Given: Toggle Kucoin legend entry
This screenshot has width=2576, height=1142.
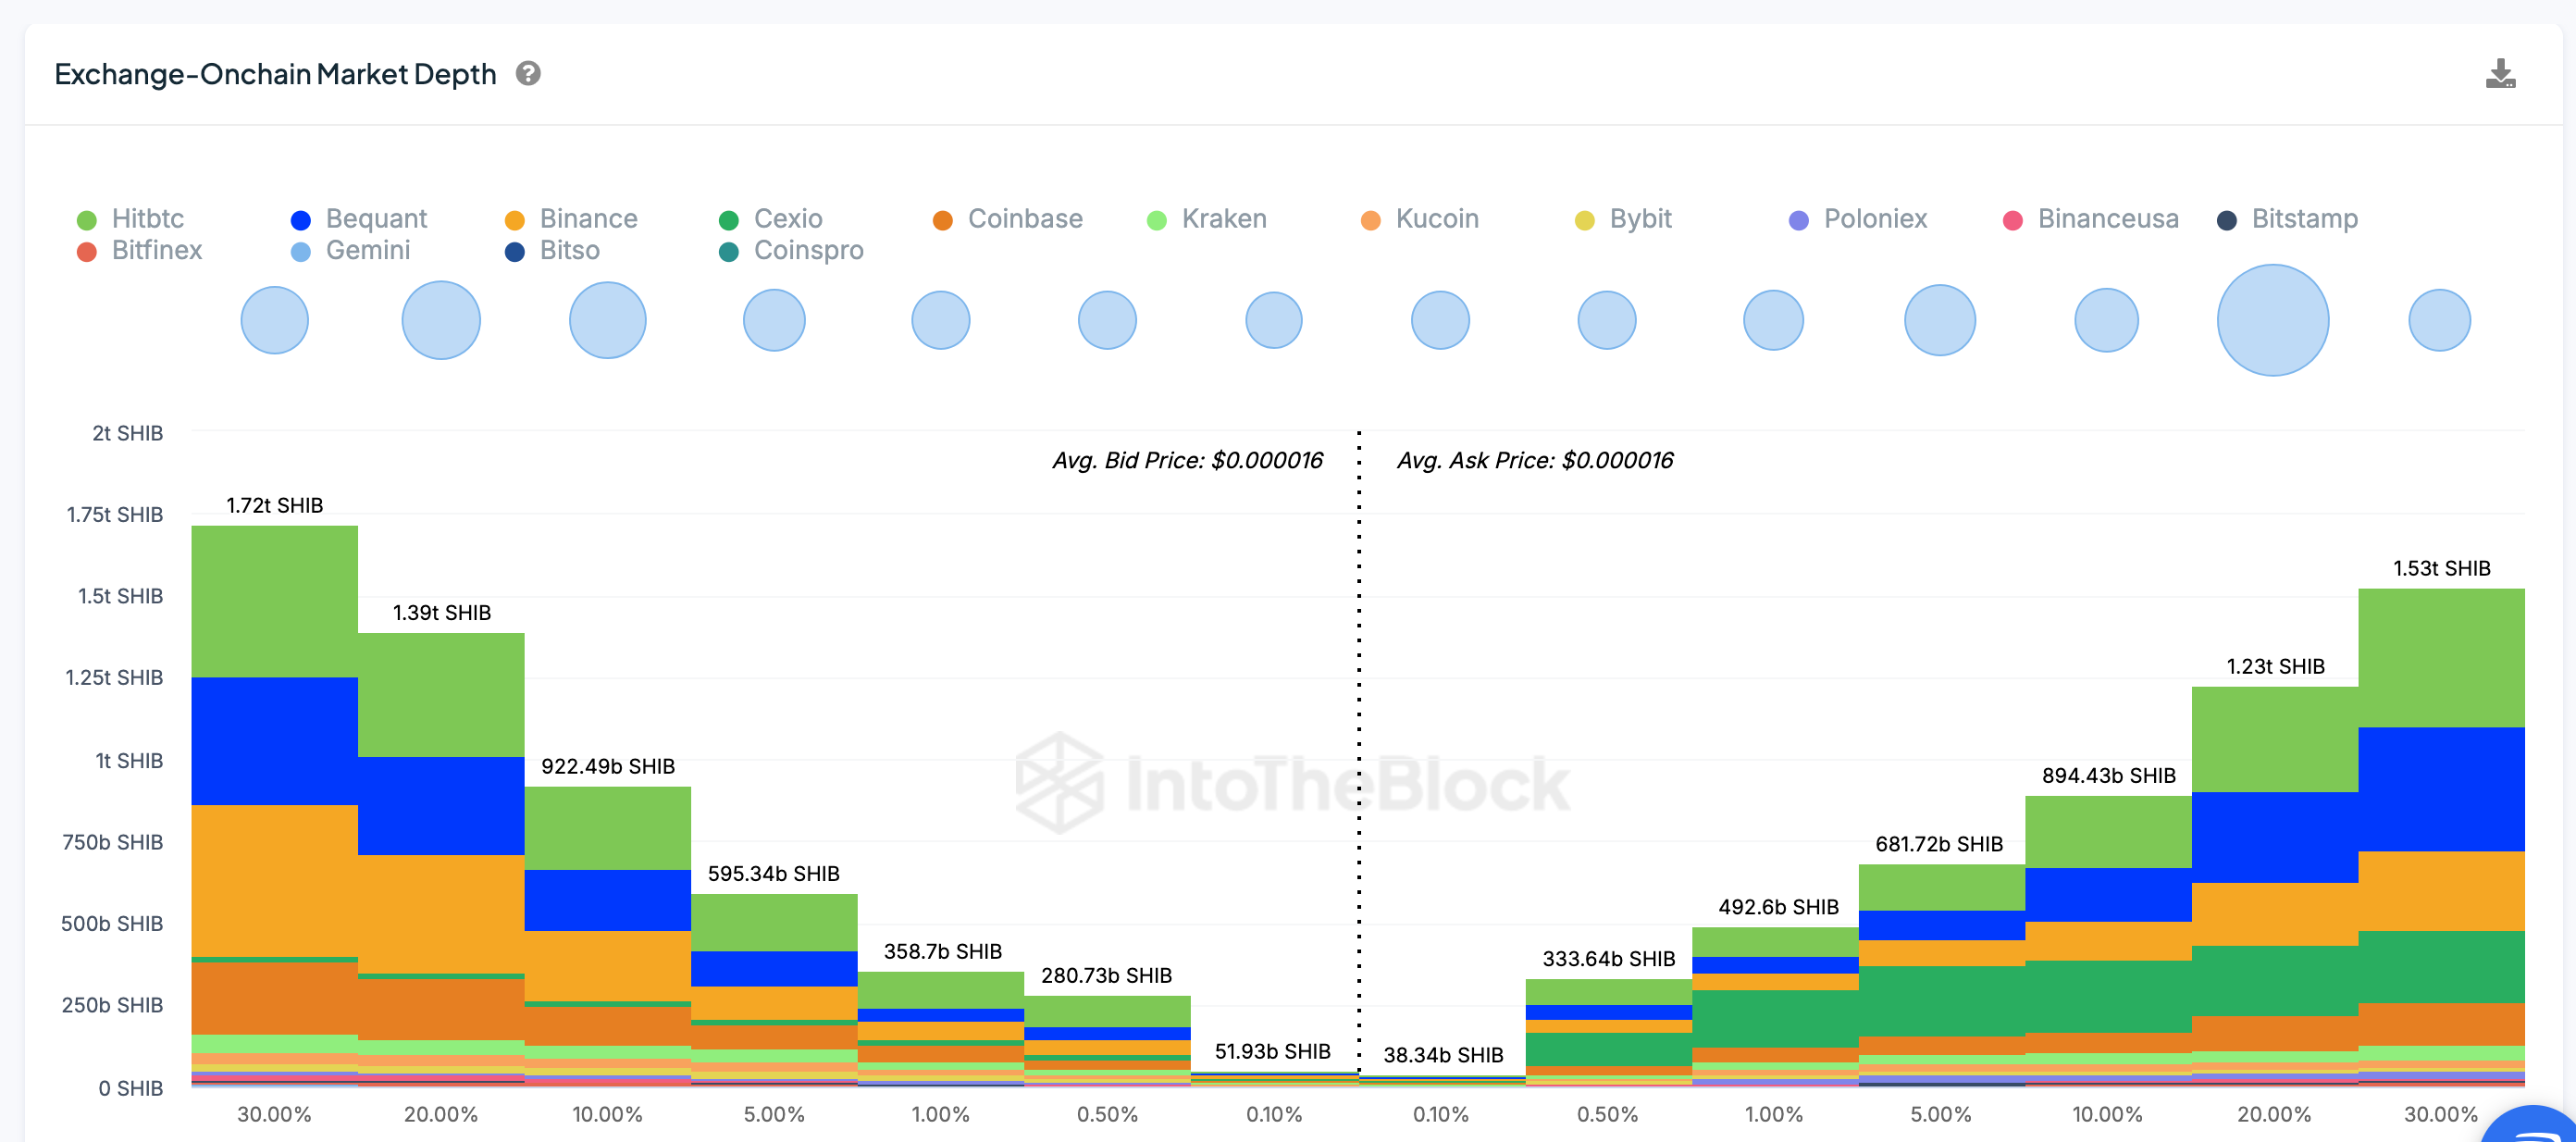Looking at the screenshot, I should 1420,219.
